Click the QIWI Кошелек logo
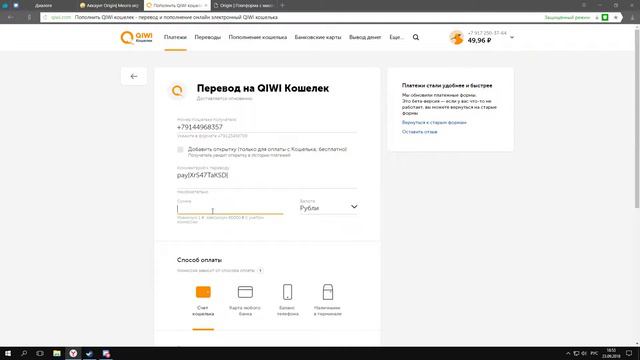Screen dimensions: 640x360 click(x=136, y=37)
